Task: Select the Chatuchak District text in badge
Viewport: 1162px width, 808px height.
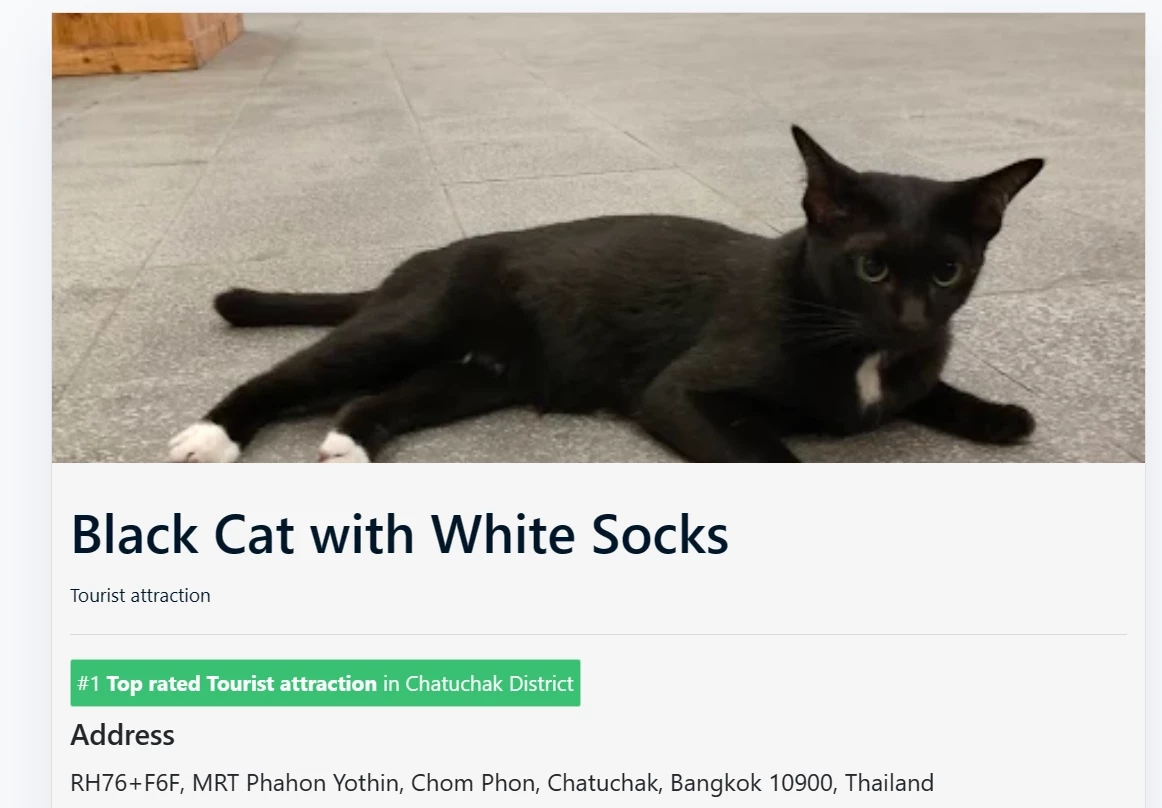Action: point(489,683)
